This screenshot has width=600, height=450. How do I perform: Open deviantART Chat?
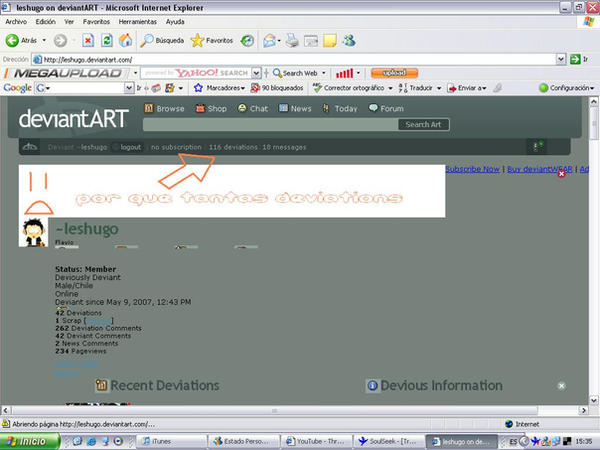253,108
